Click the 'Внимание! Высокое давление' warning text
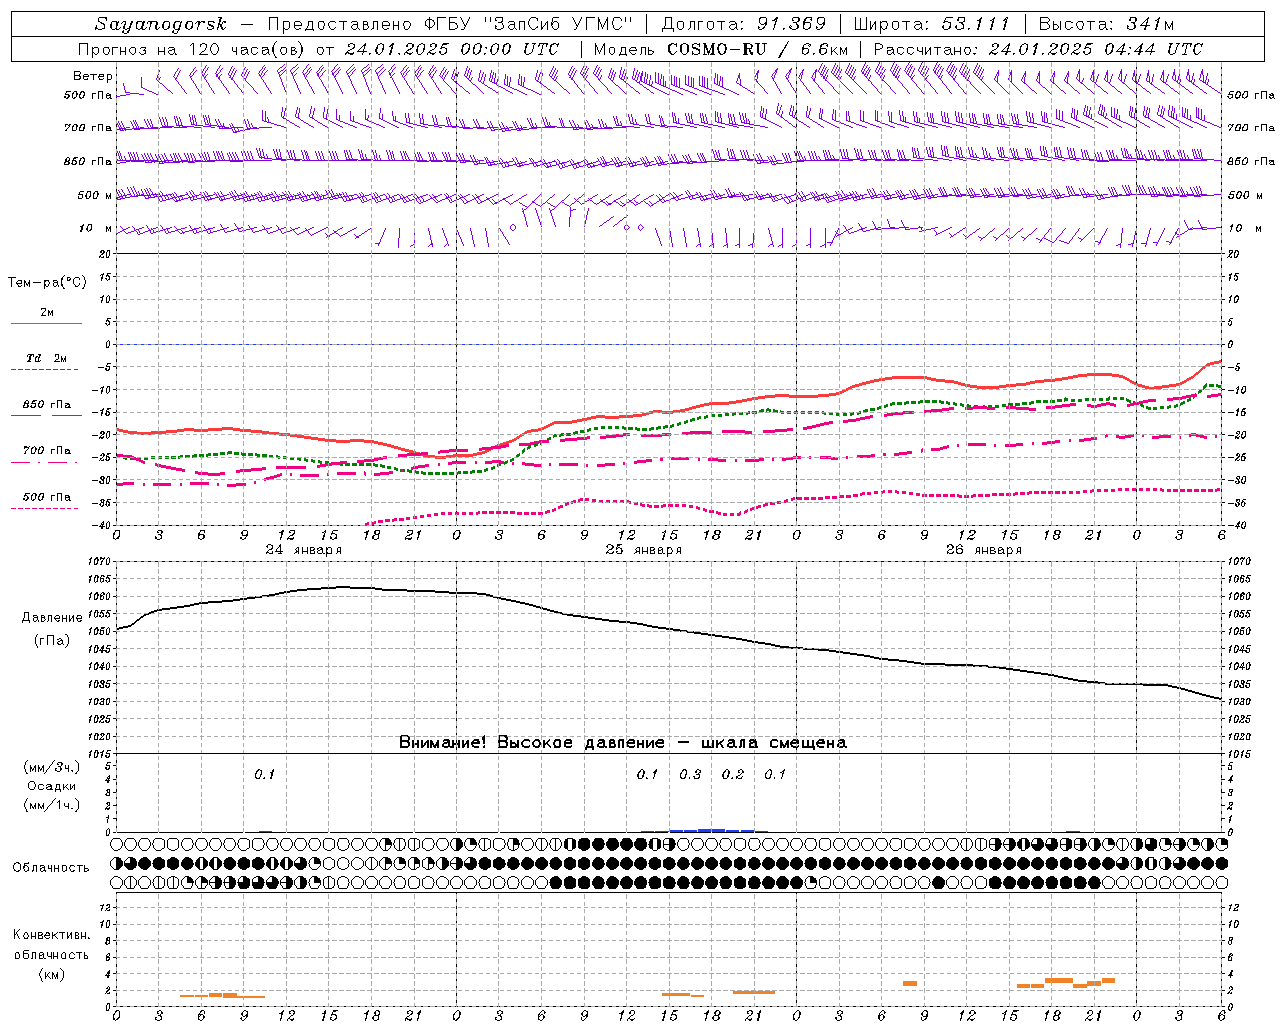This screenshot has height=1024, width=1280. 532,743
